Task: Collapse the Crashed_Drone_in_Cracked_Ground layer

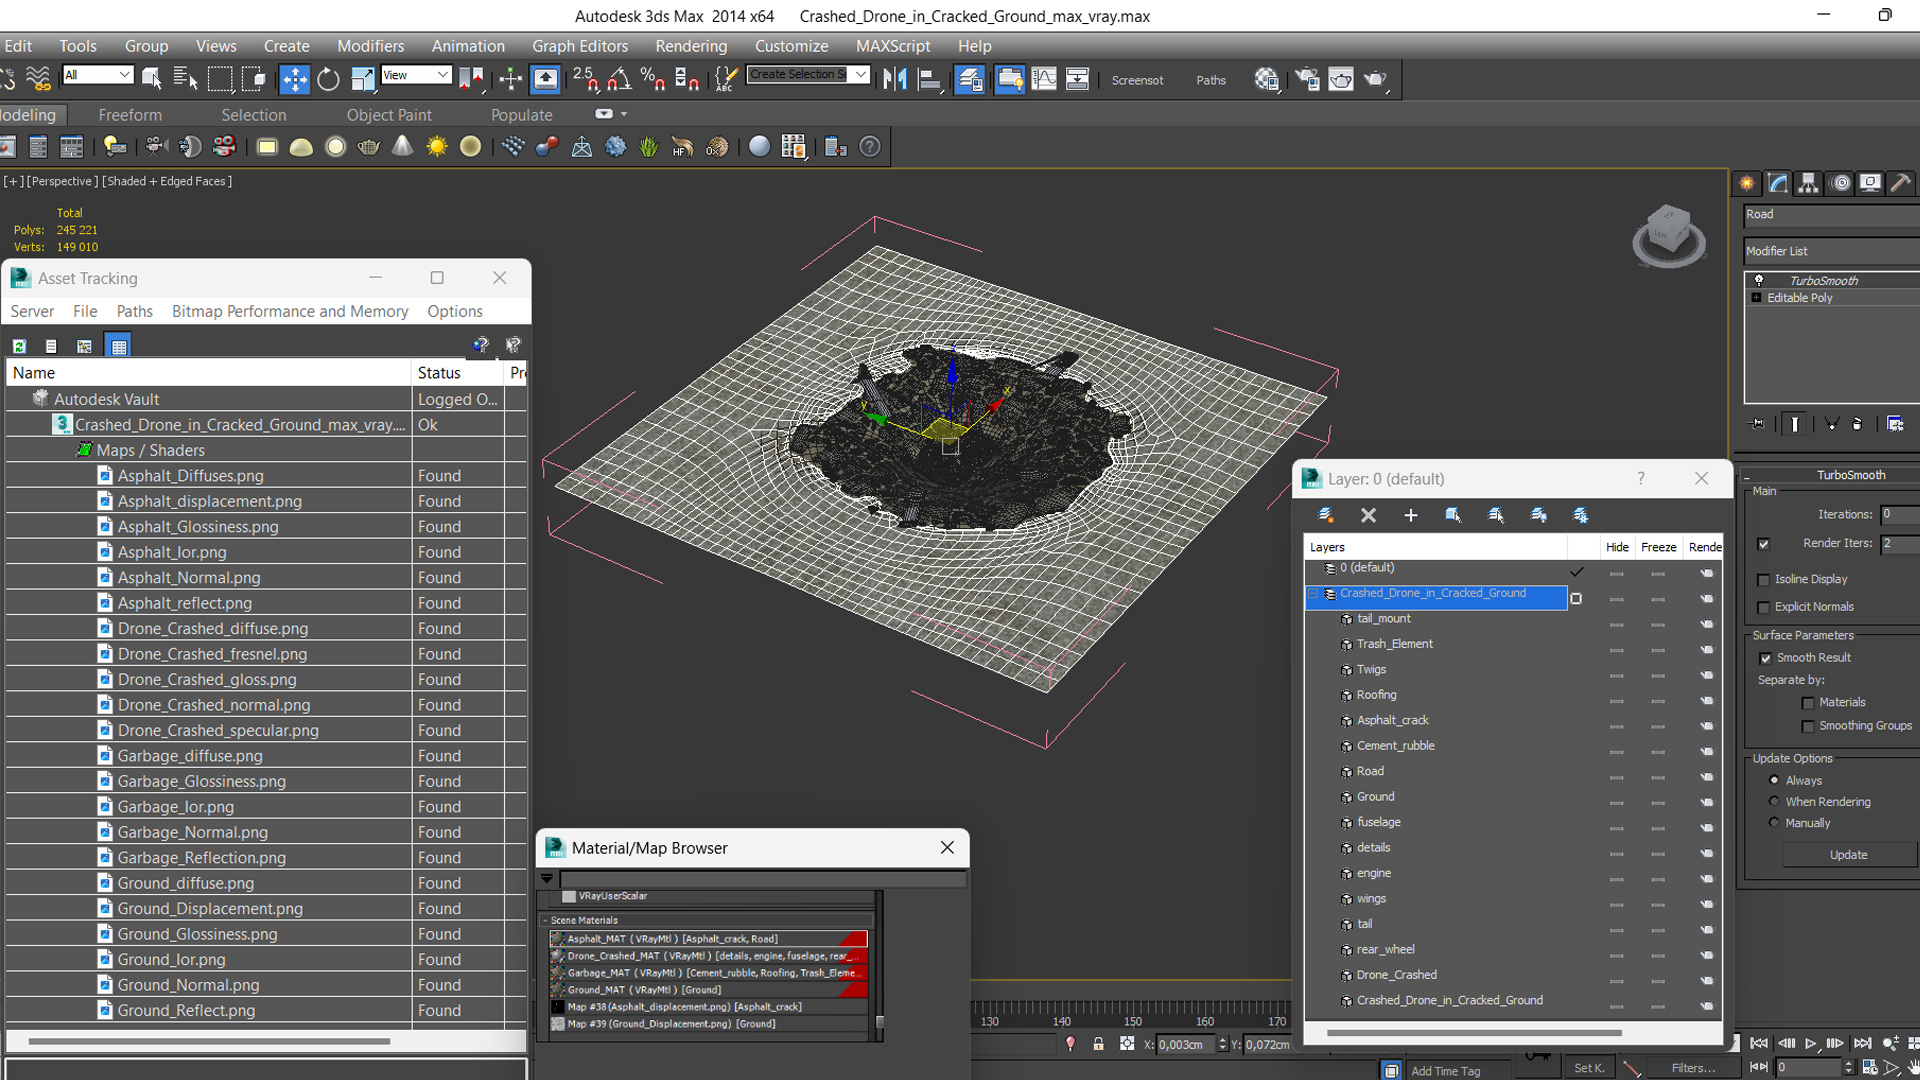Action: click(x=1314, y=594)
